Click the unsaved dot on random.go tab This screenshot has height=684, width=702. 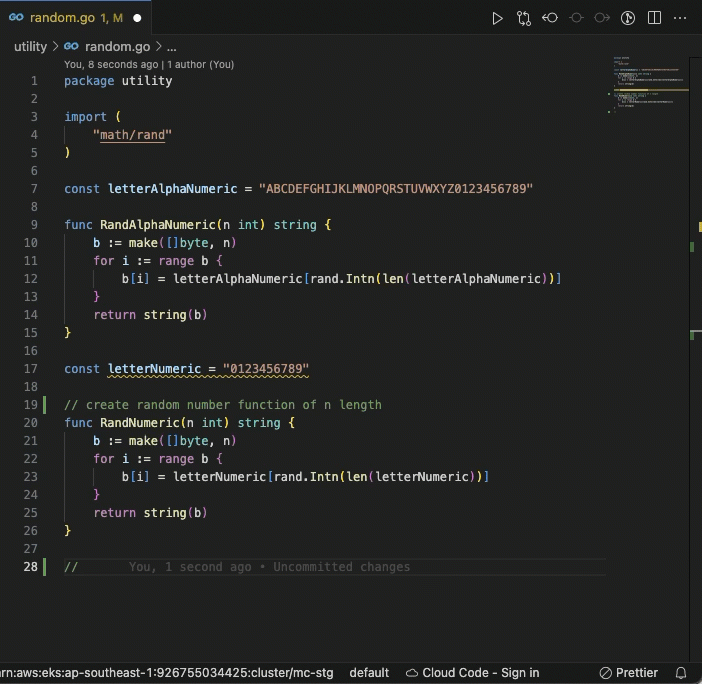coord(137,18)
